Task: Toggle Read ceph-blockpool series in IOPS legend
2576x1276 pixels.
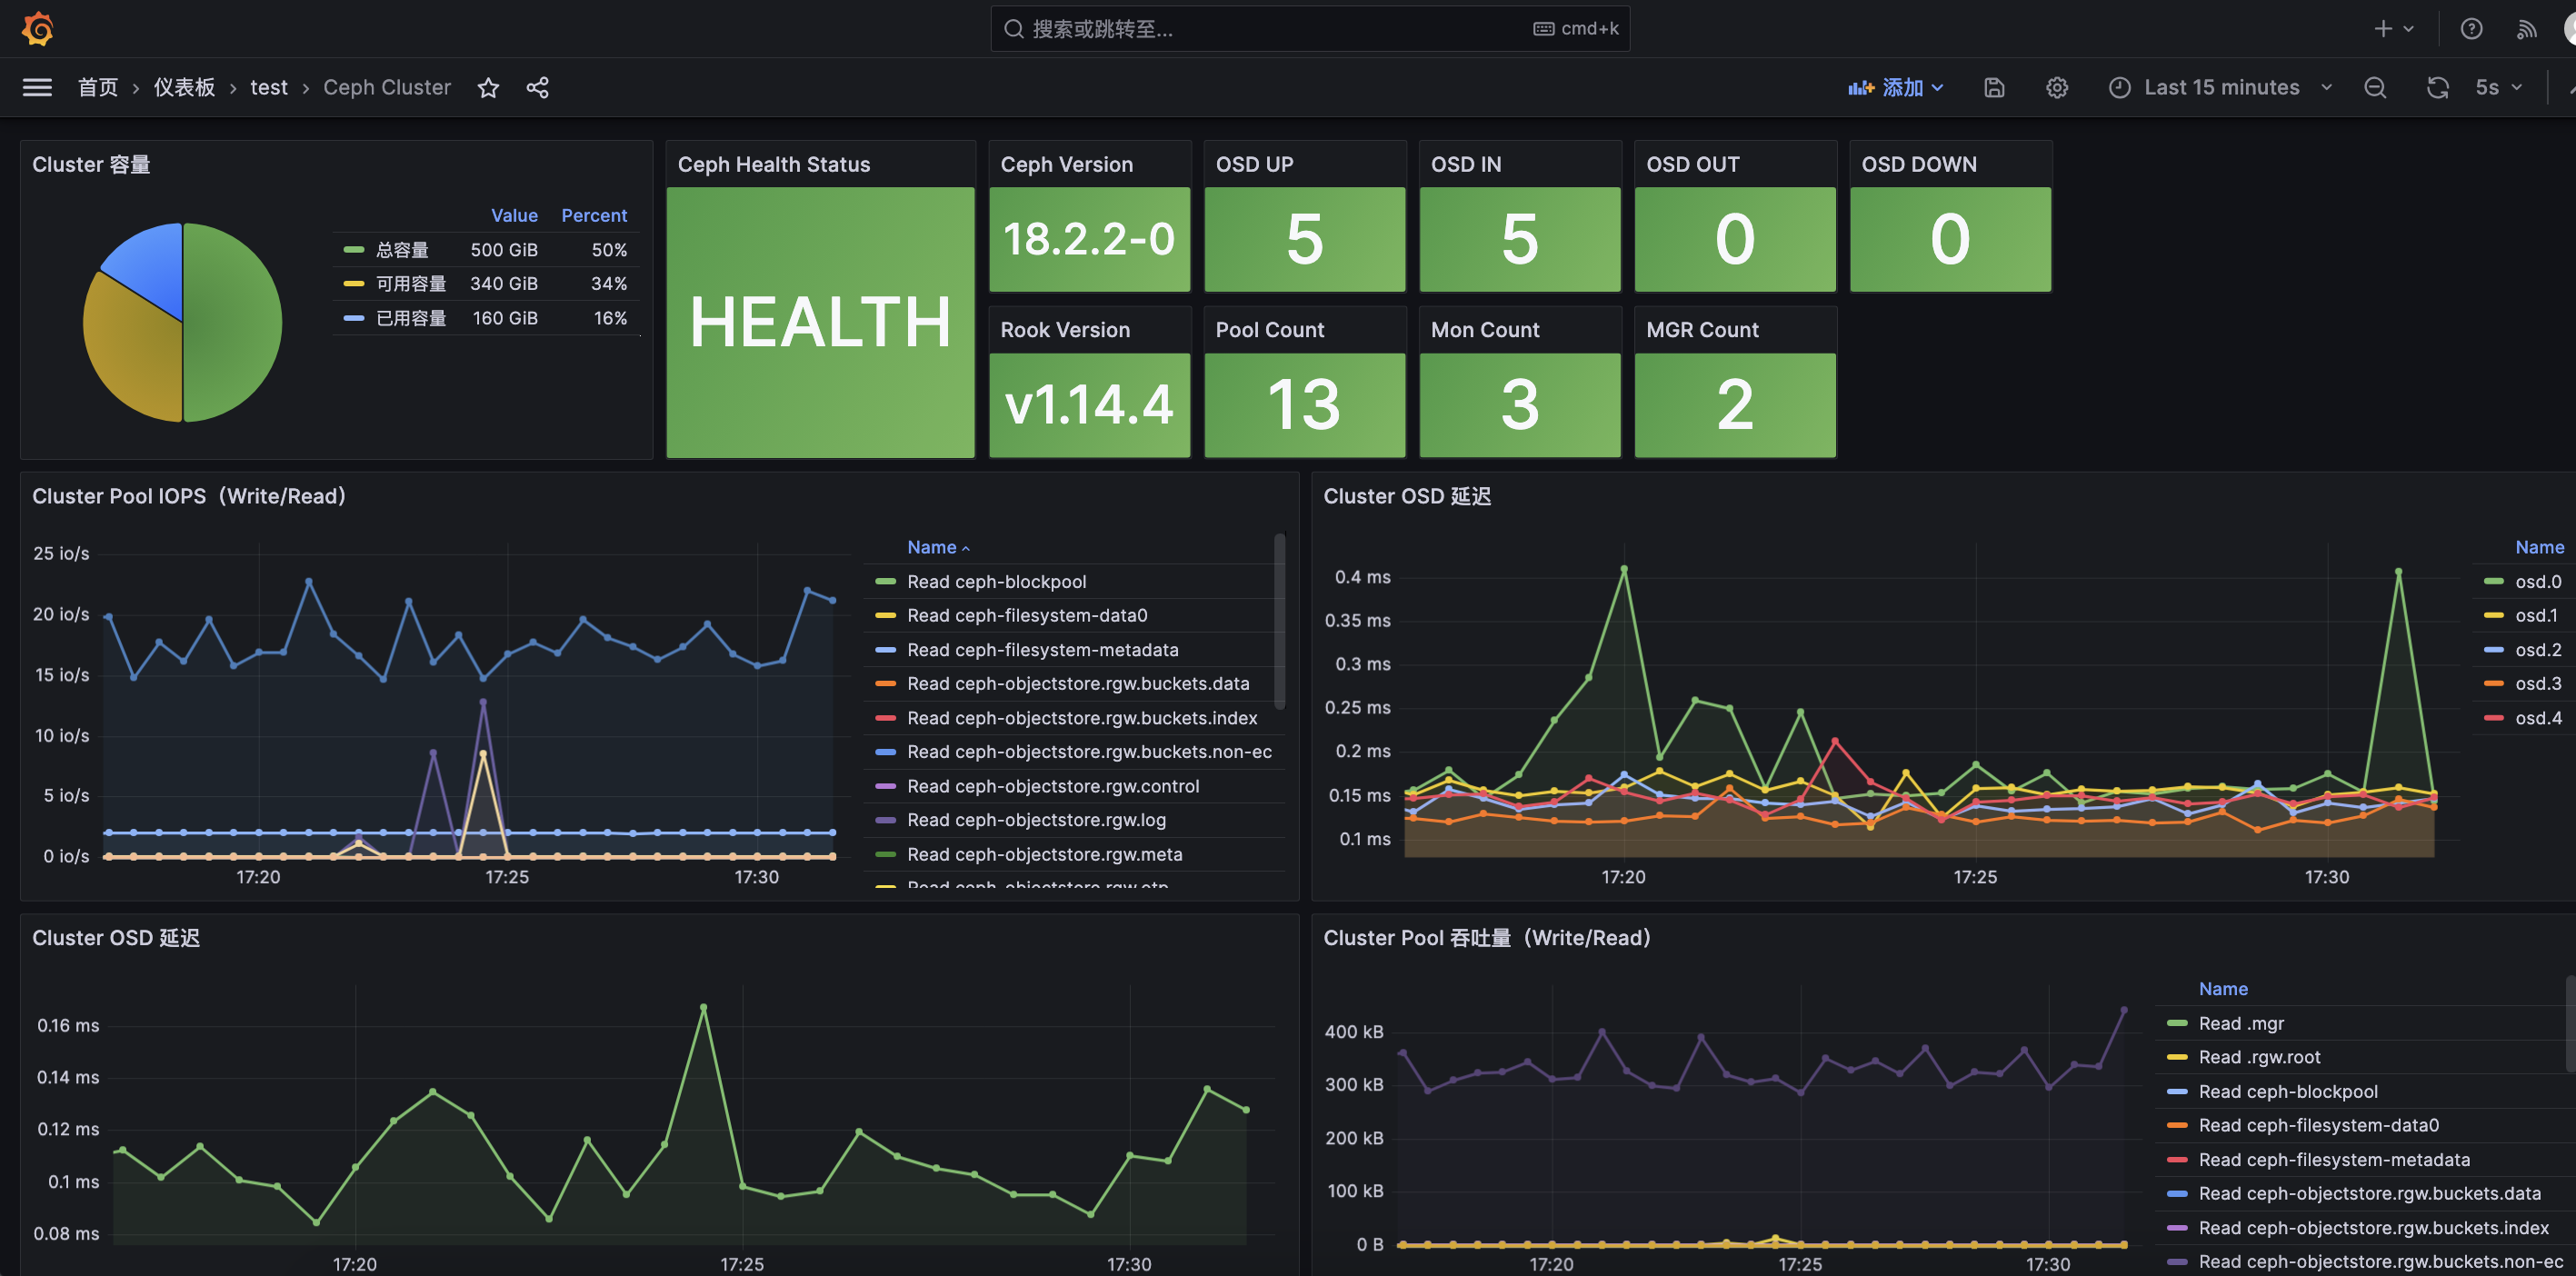Action: 996,582
